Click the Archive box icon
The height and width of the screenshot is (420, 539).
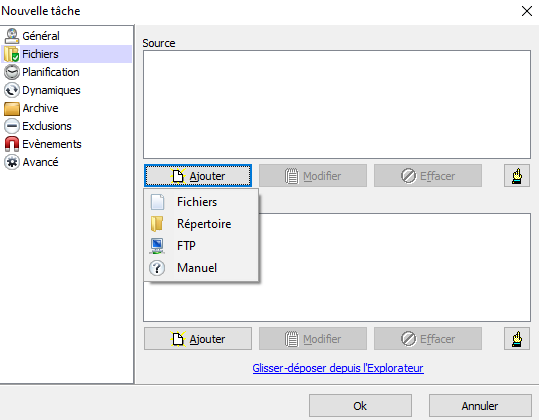(x=12, y=108)
